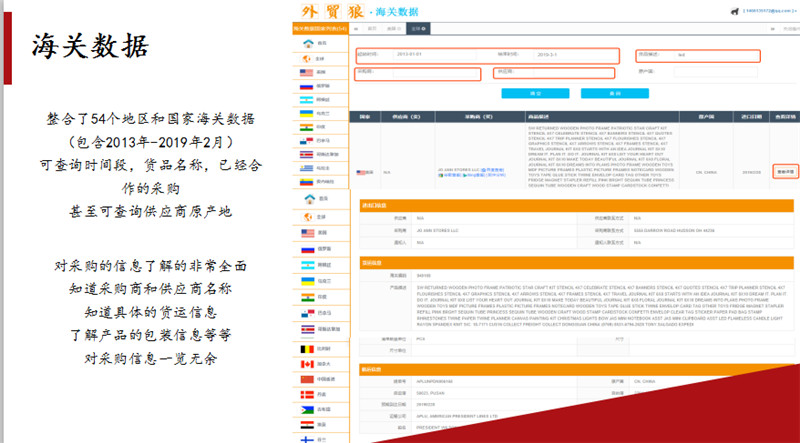Pick the Russia flag in the detail-page sidebar
The height and width of the screenshot is (443, 800).
click(x=308, y=249)
